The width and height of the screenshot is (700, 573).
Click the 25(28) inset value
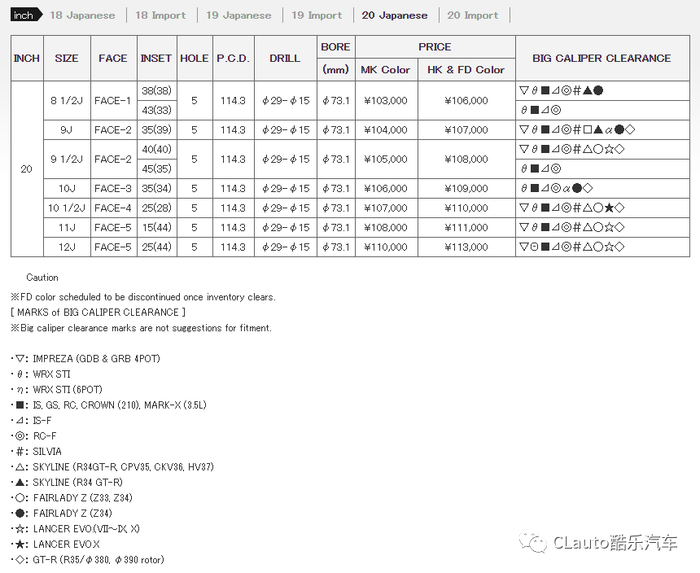[x=156, y=208]
